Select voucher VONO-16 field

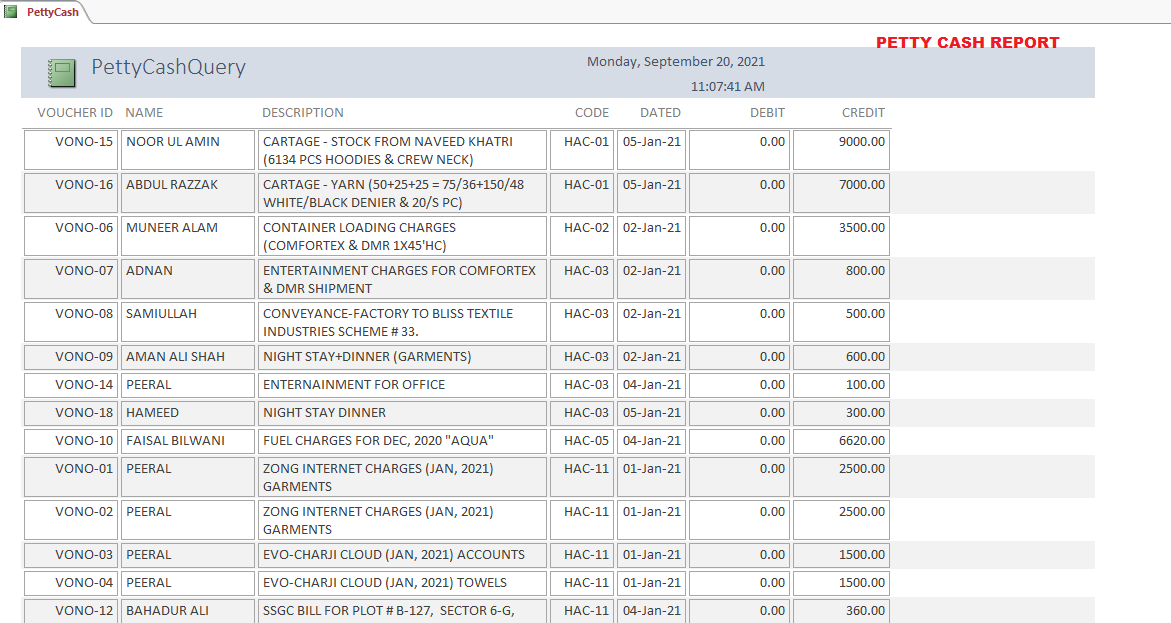click(71, 193)
